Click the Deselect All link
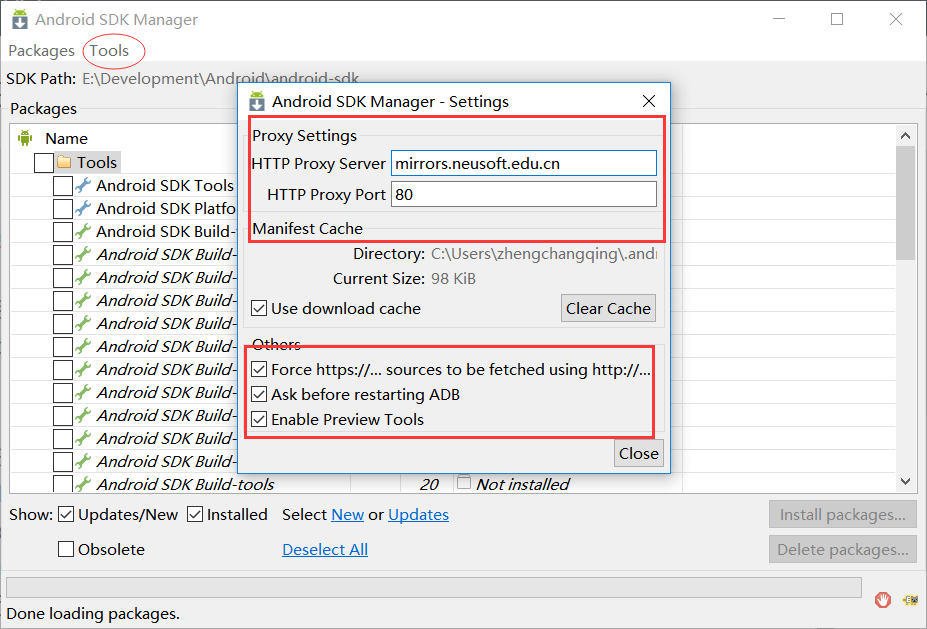The height and width of the screenshot is (629, 927). [325, 549]
